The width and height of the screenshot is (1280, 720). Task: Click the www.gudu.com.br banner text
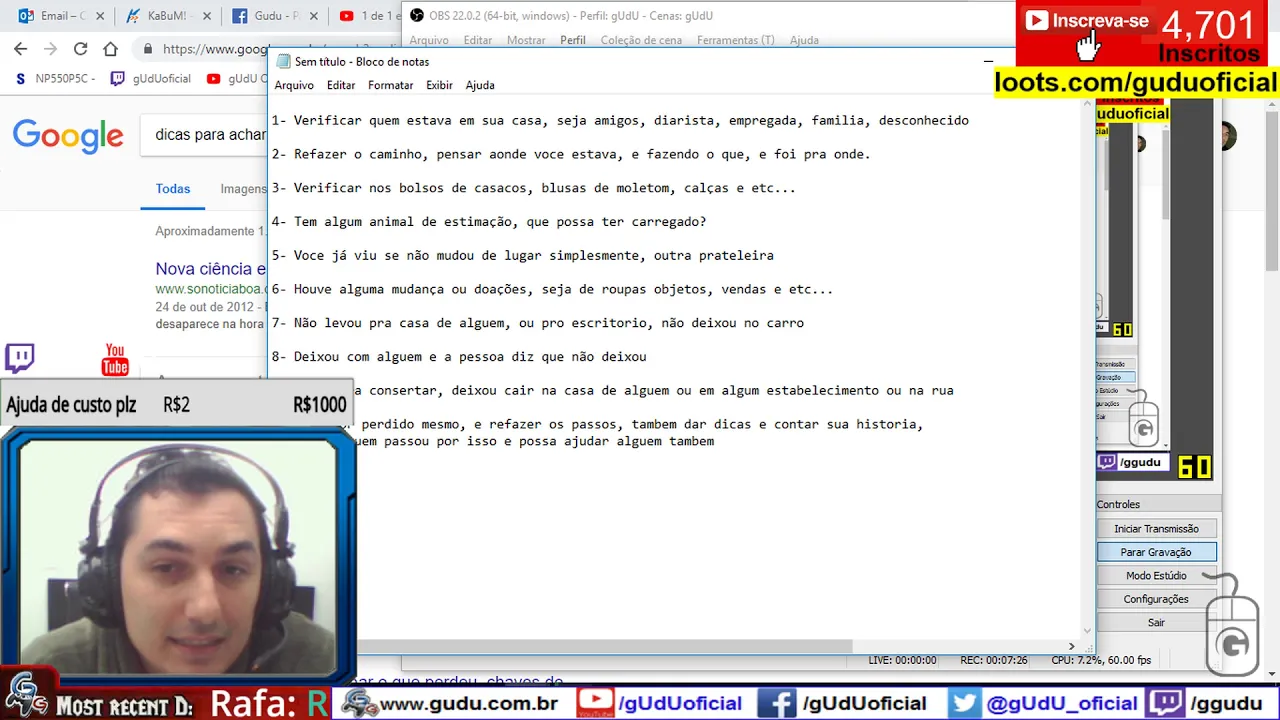[x=468, y=703]
